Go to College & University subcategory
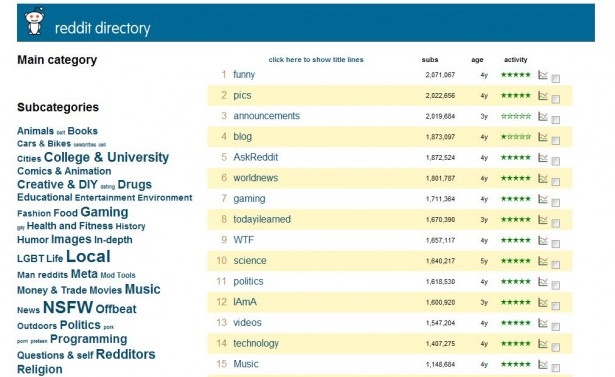 pos(106,157)
